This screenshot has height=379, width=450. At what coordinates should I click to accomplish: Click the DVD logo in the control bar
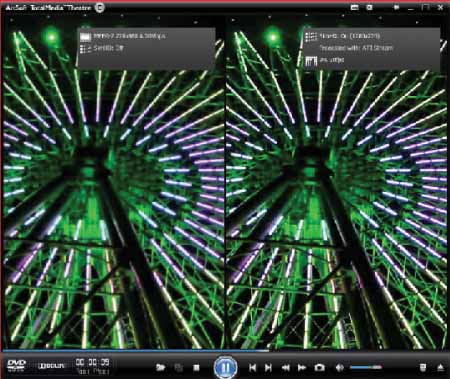[16, 366]
